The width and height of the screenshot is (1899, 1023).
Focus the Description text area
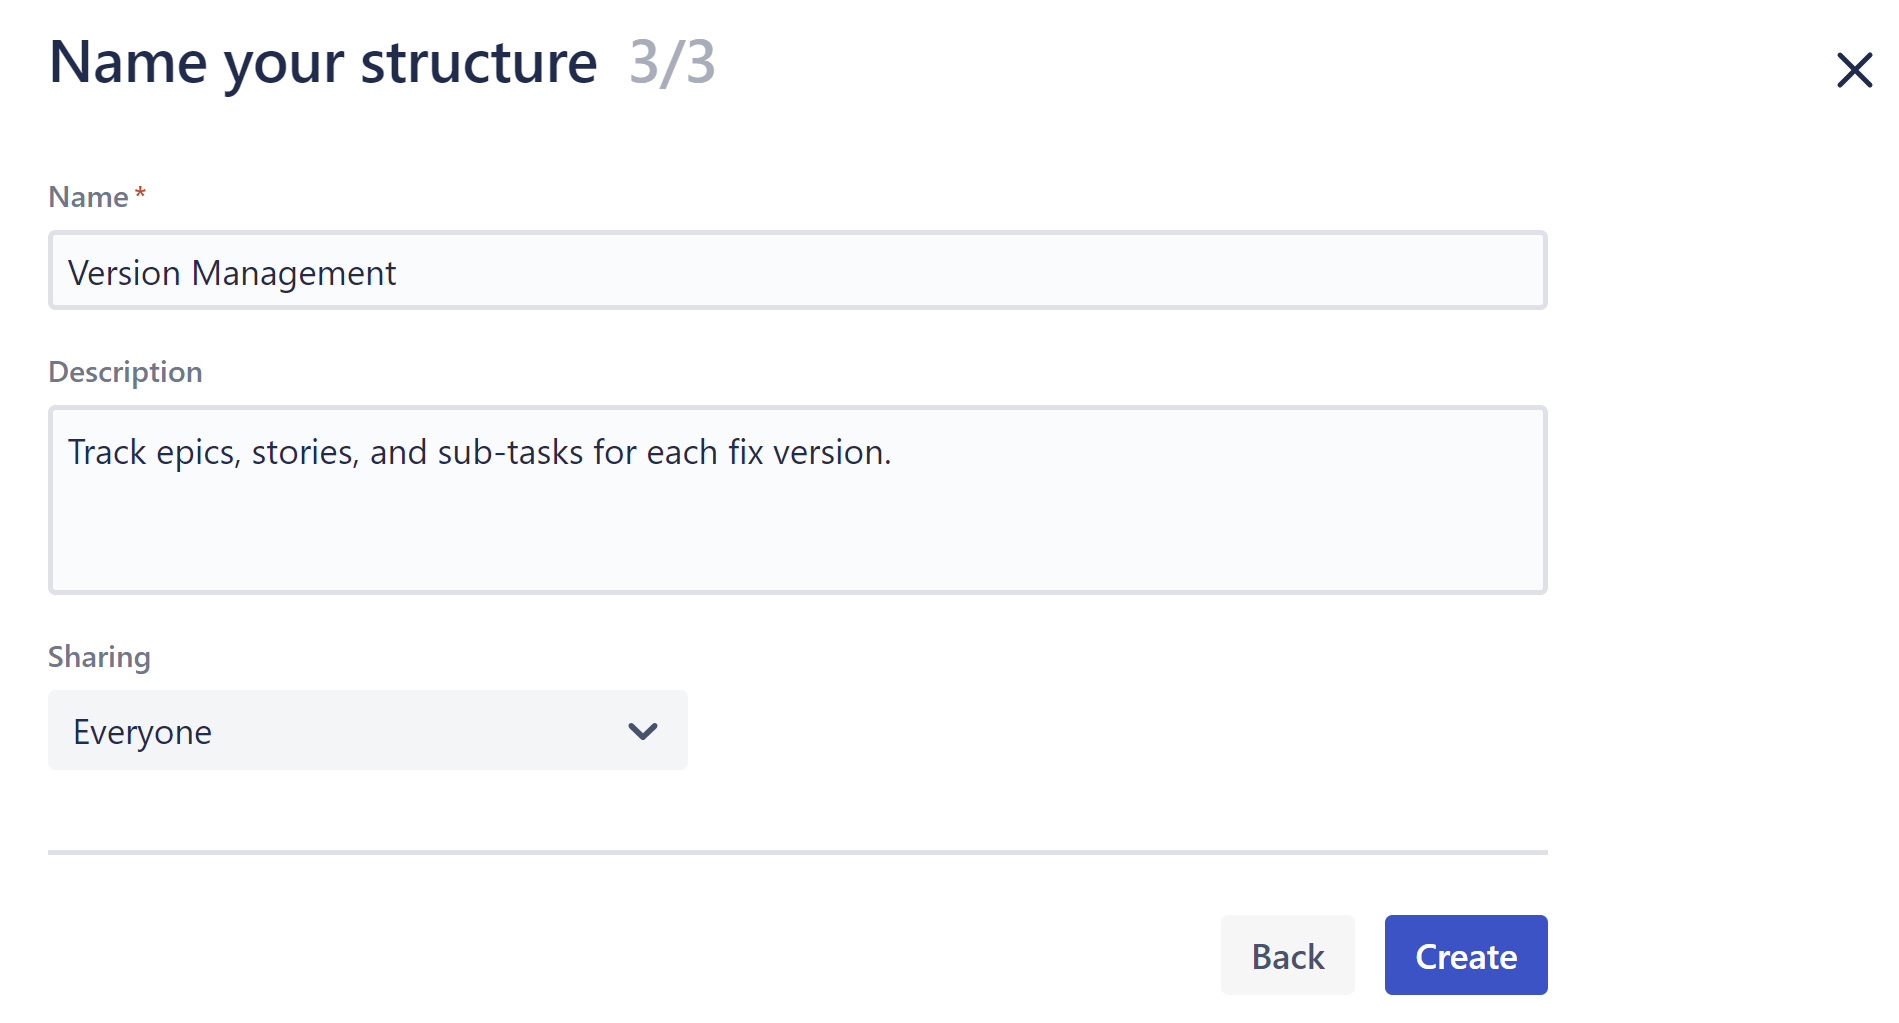pyautogui.click(x=797, y=500)
